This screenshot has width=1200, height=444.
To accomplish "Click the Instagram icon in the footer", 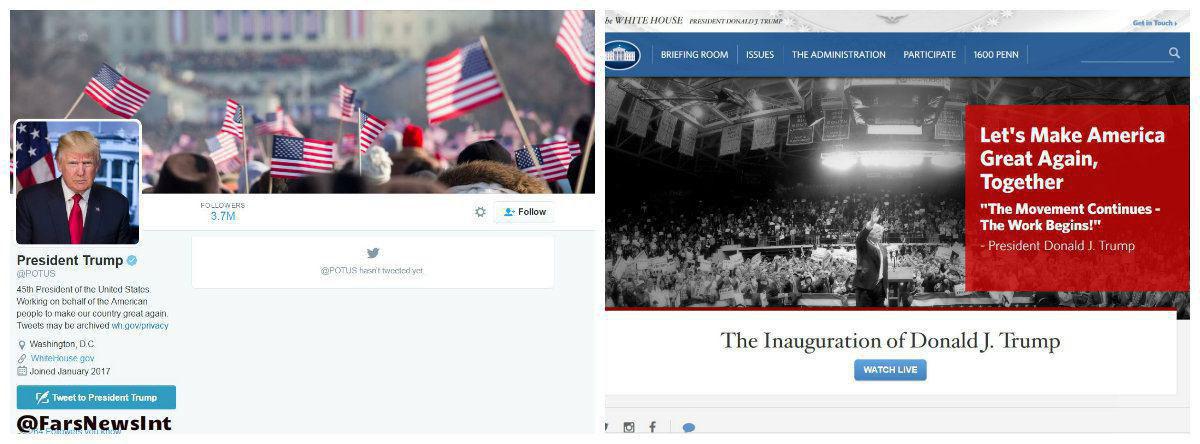I will point(629,427).
